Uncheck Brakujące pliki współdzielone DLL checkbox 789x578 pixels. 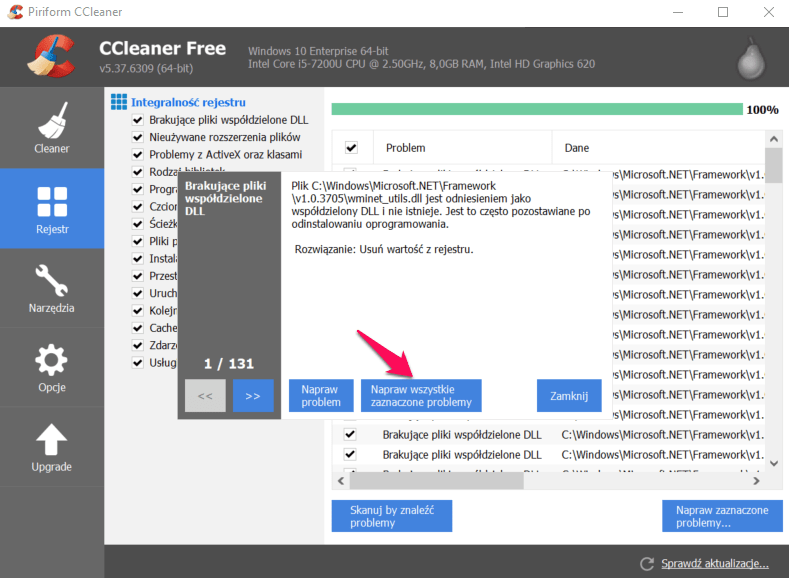coord(137,119)
